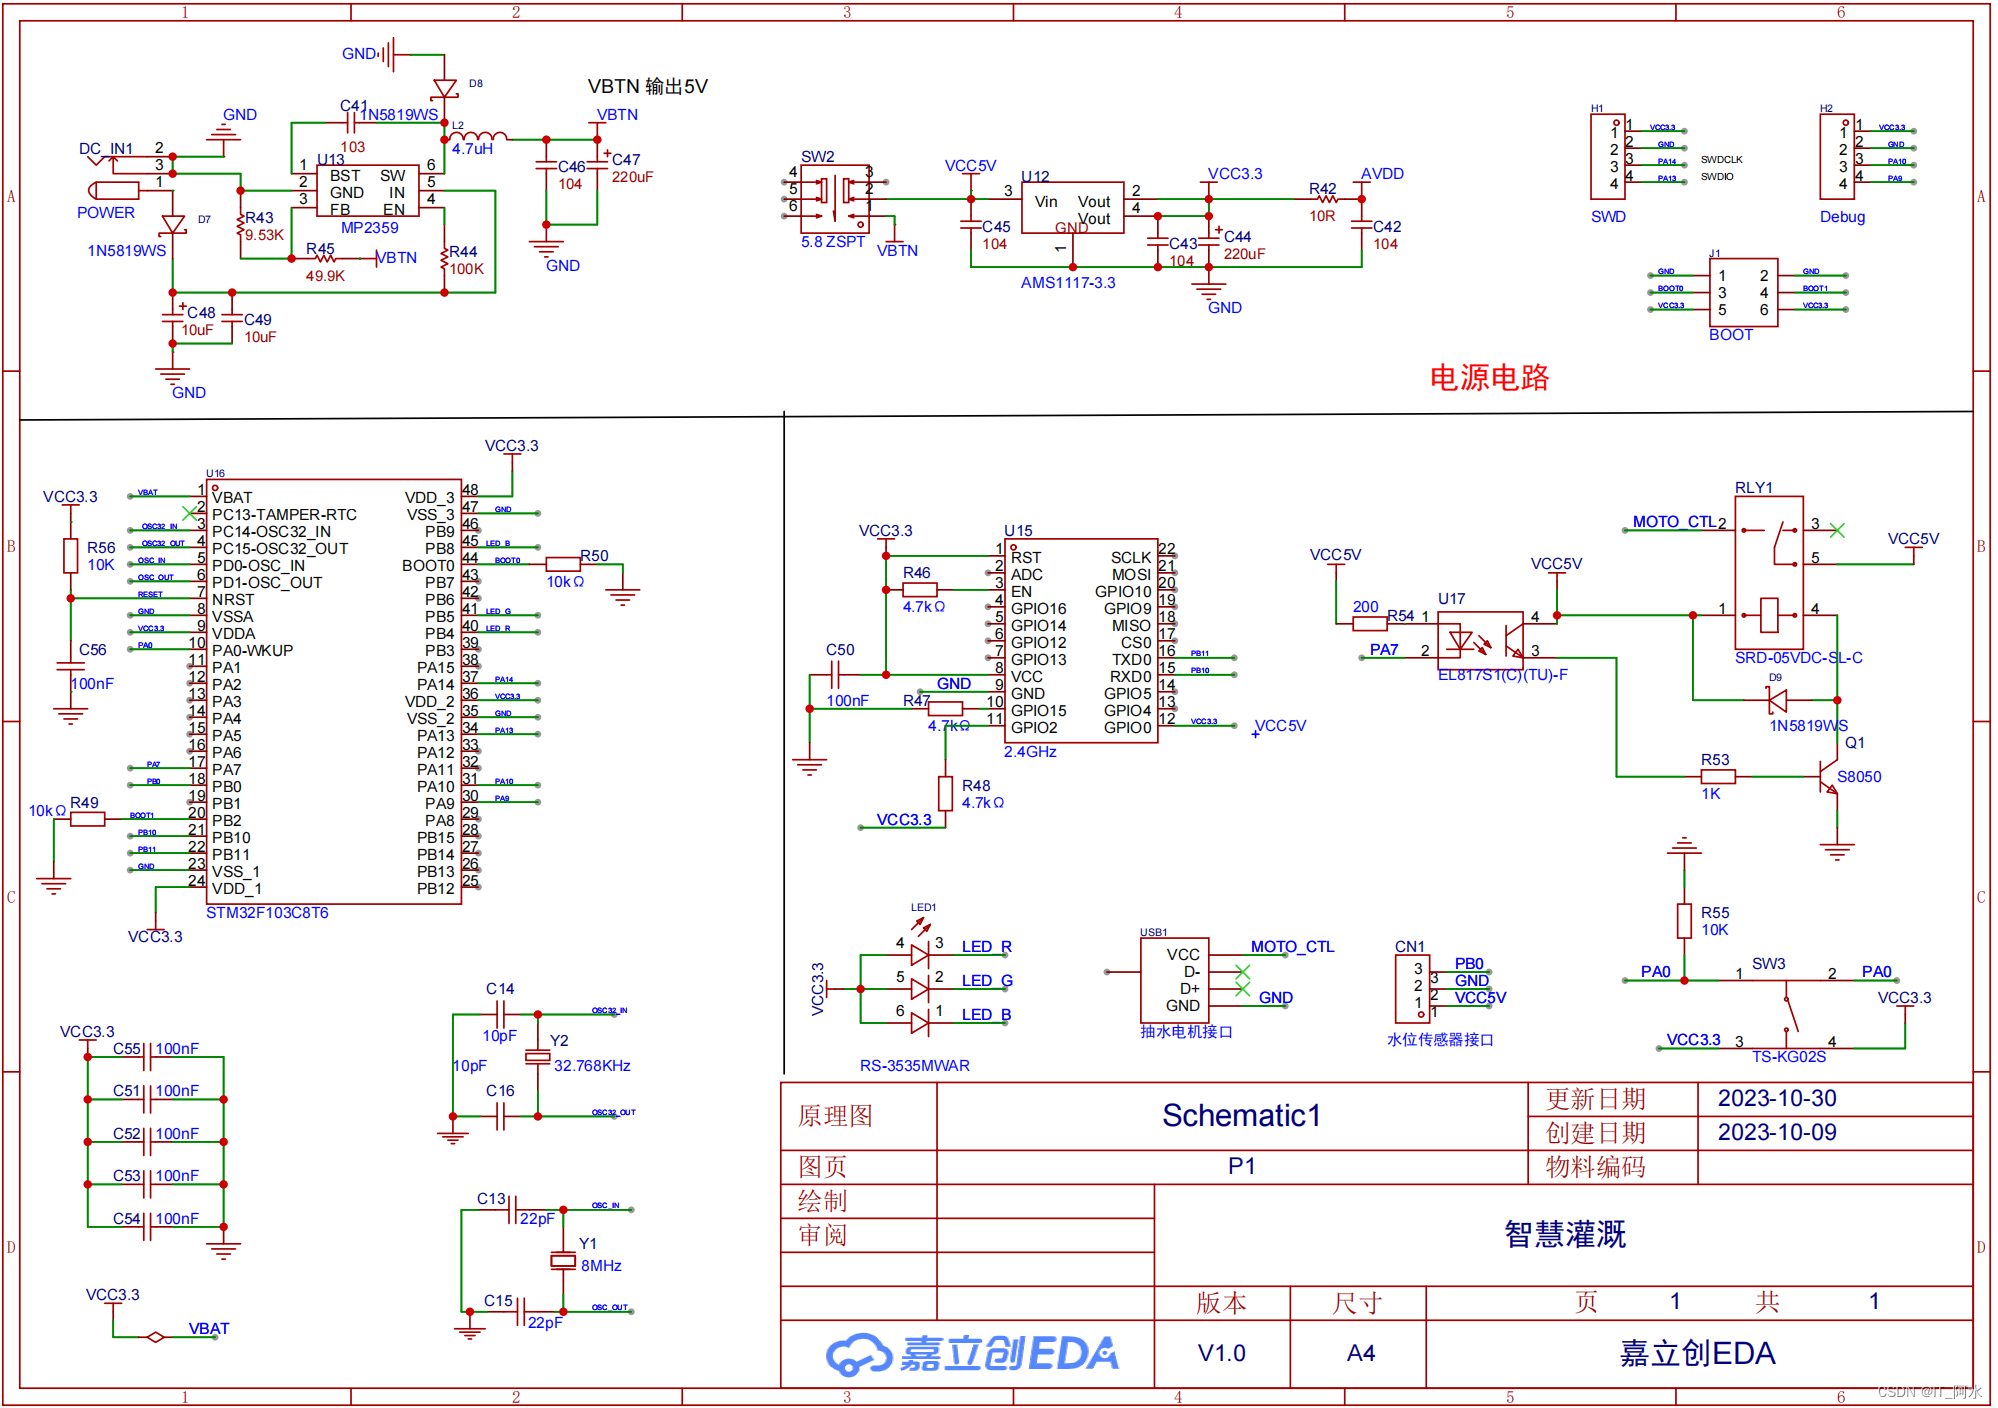Click the red '电源电路' section title

(1489, 378)
